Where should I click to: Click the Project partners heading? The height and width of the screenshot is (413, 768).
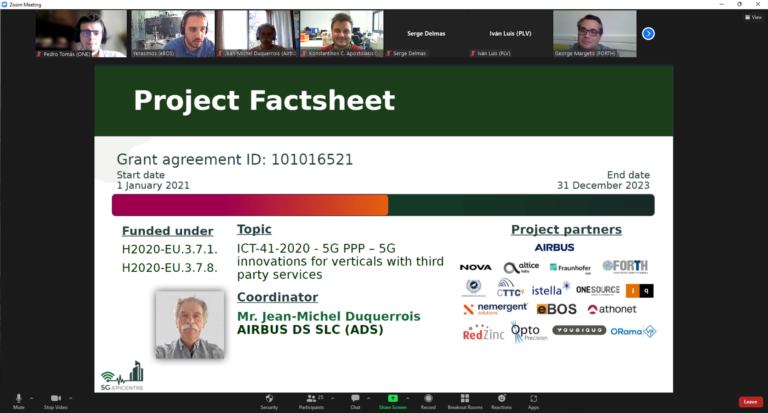click(566, 229)
